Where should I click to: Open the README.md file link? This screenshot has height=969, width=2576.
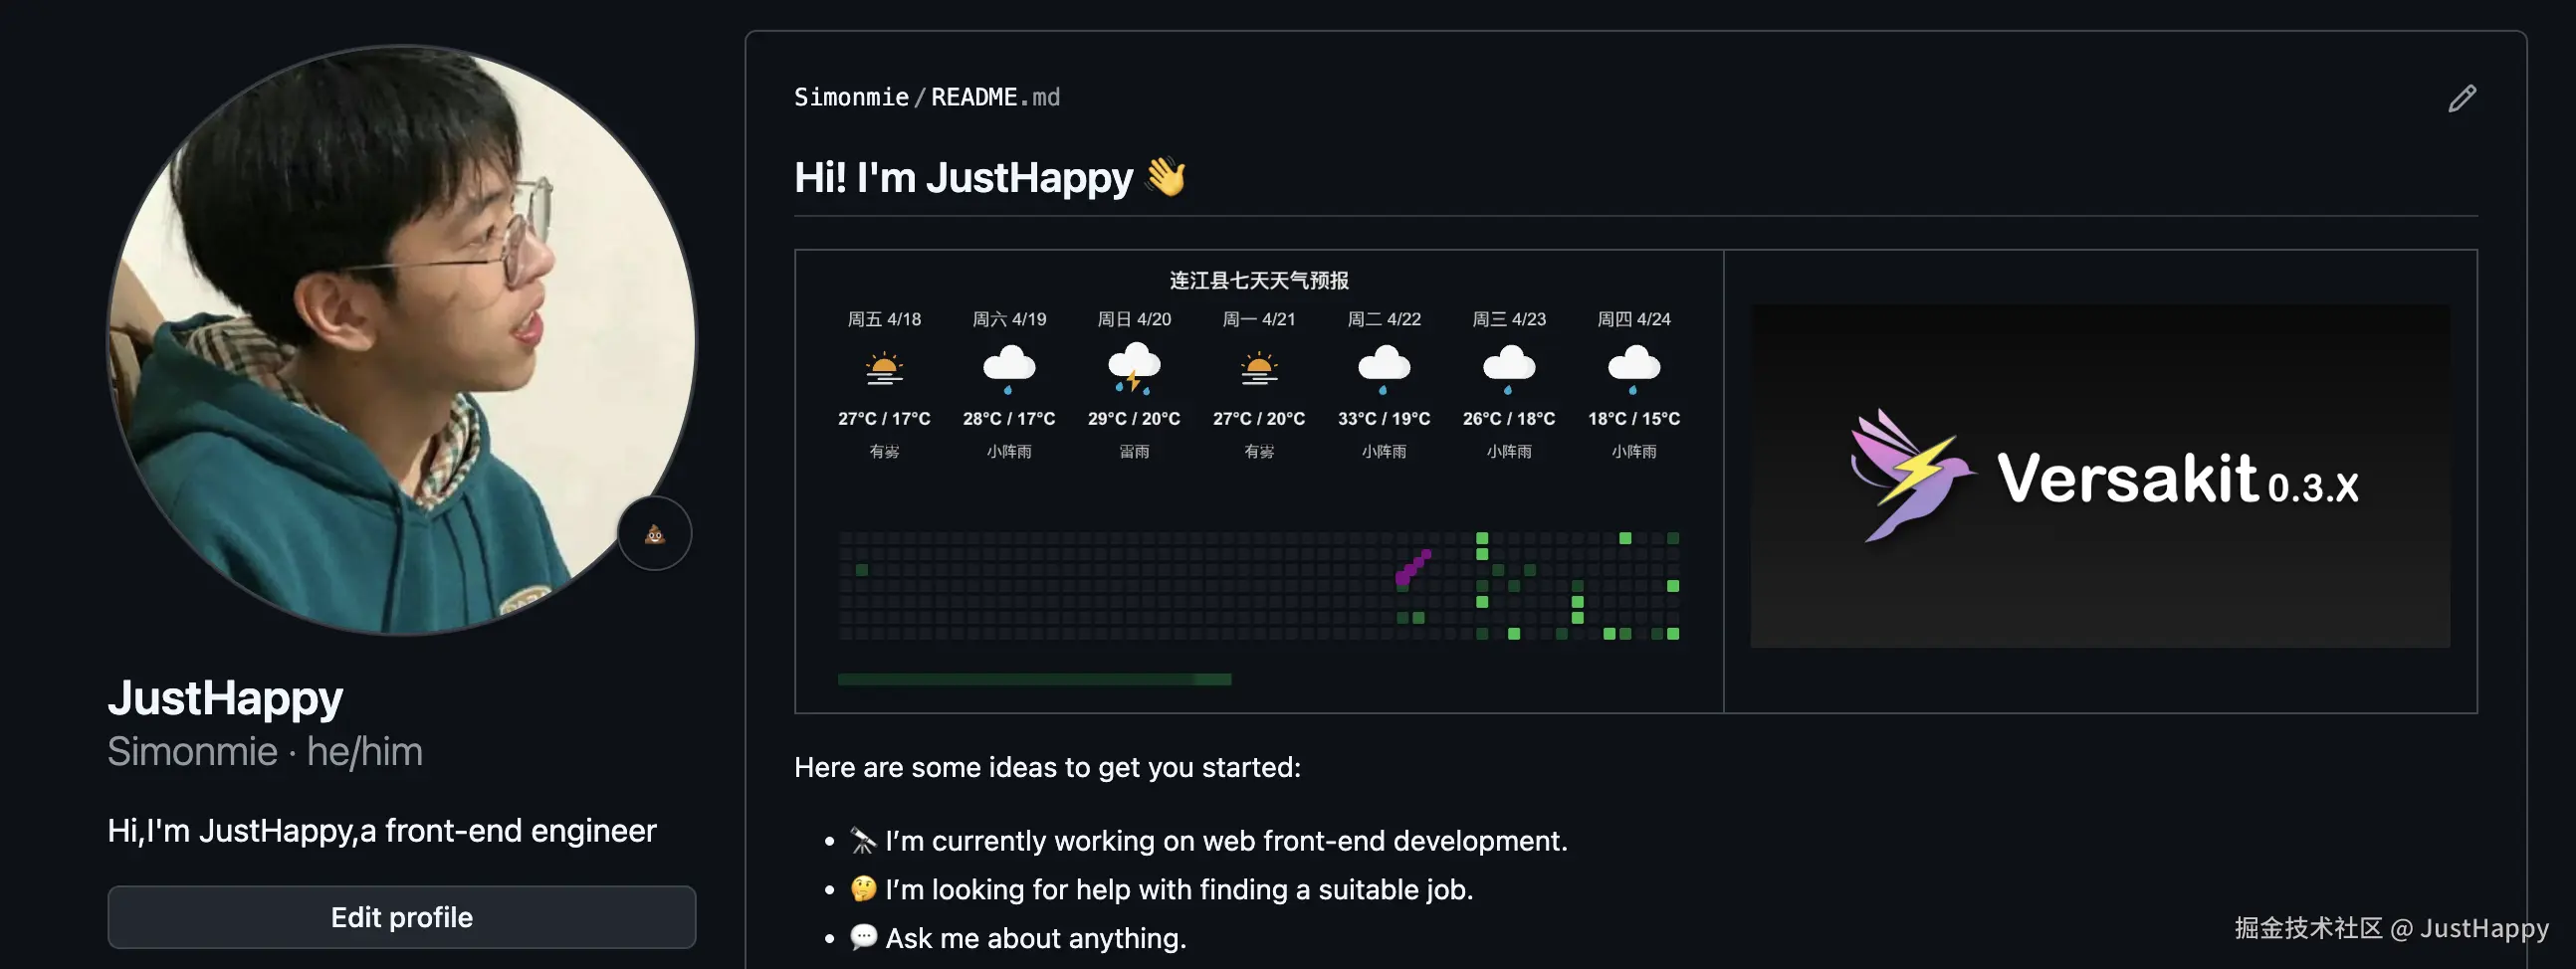pos(994,97)
